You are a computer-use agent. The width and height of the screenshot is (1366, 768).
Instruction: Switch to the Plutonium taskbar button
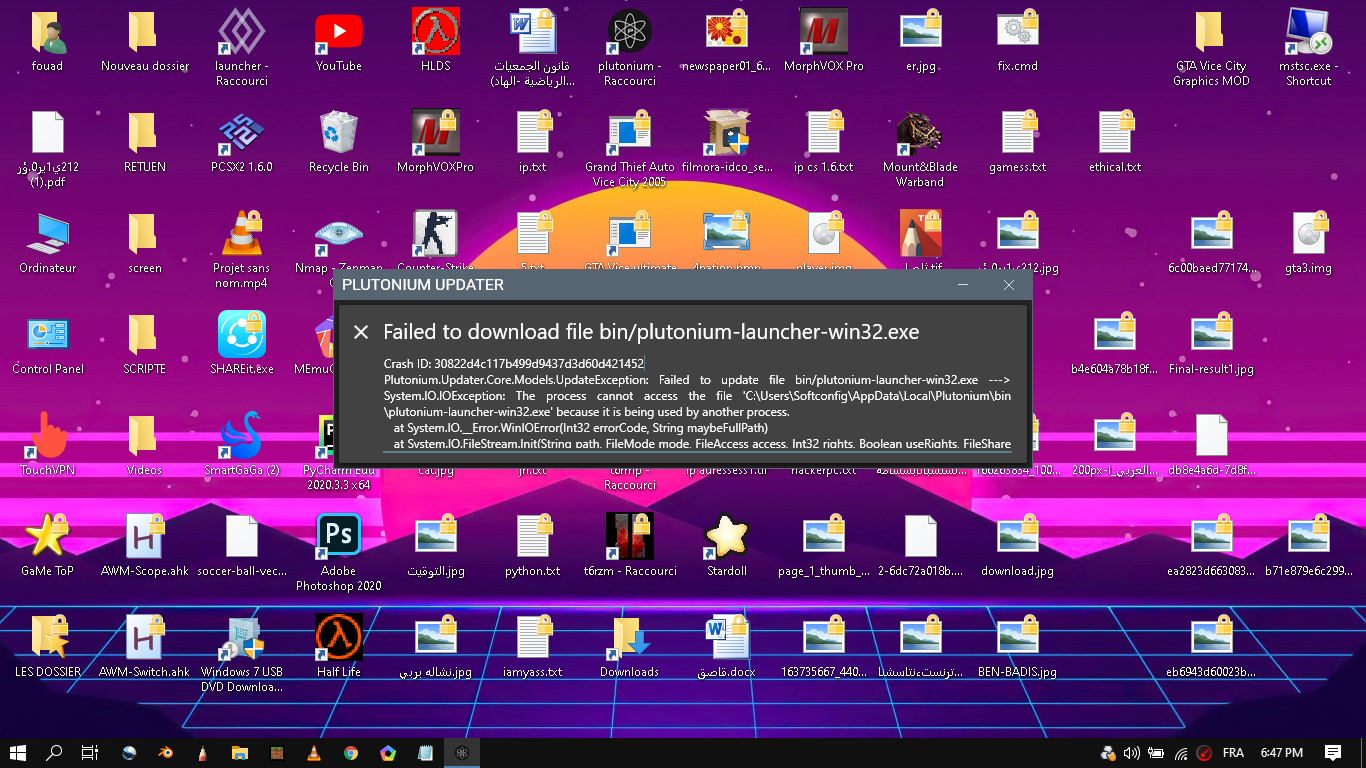click(462, 753)
